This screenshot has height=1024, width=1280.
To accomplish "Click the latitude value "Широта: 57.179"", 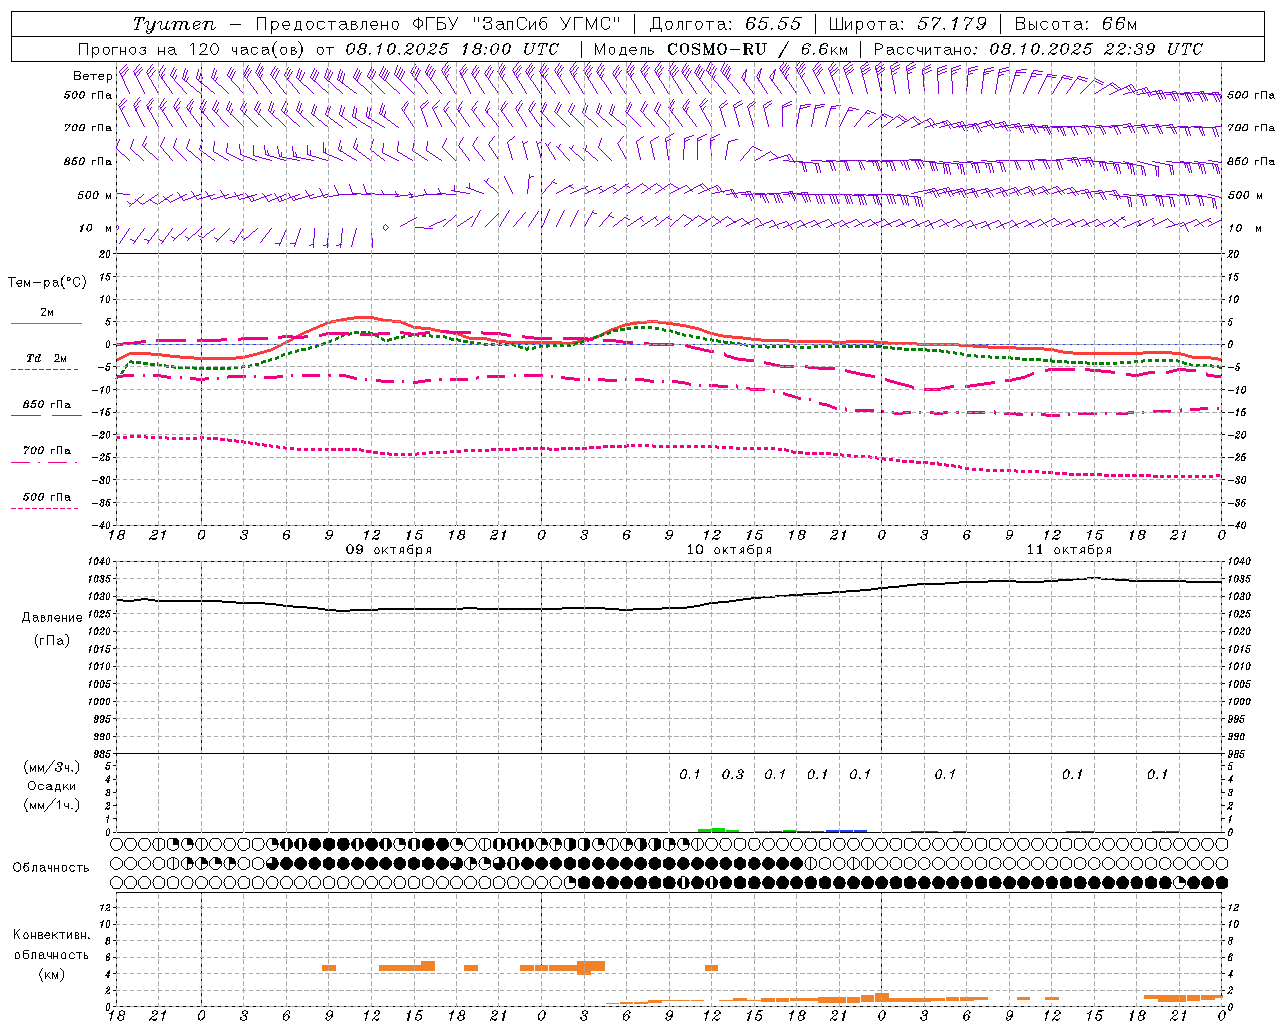I will point(909,24).
